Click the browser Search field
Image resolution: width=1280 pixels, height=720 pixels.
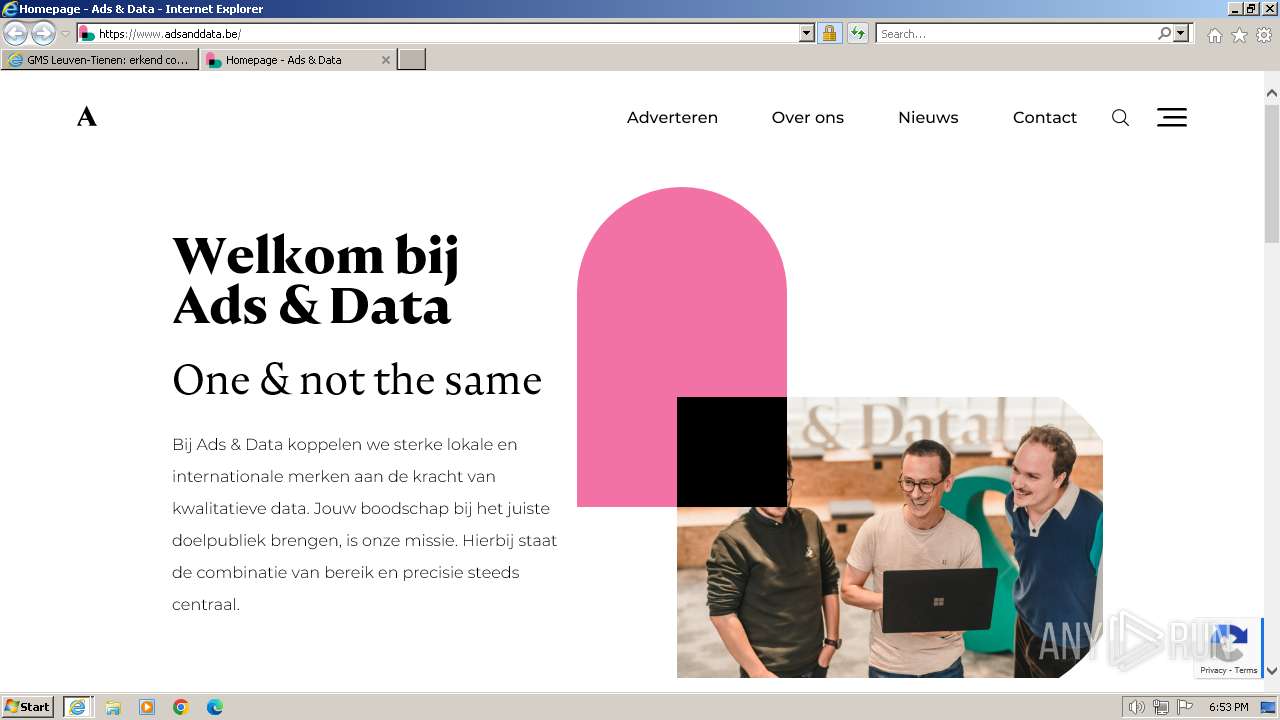point(1017,33)
